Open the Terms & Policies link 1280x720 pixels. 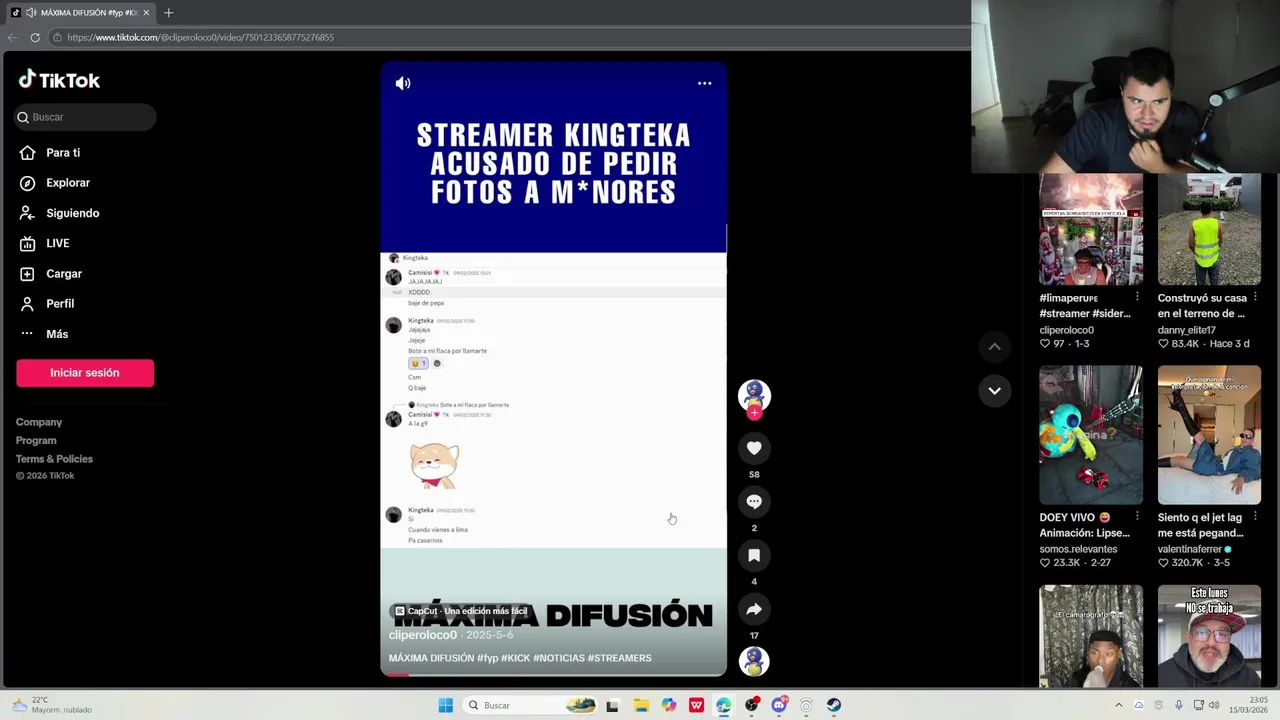point(54,459)
